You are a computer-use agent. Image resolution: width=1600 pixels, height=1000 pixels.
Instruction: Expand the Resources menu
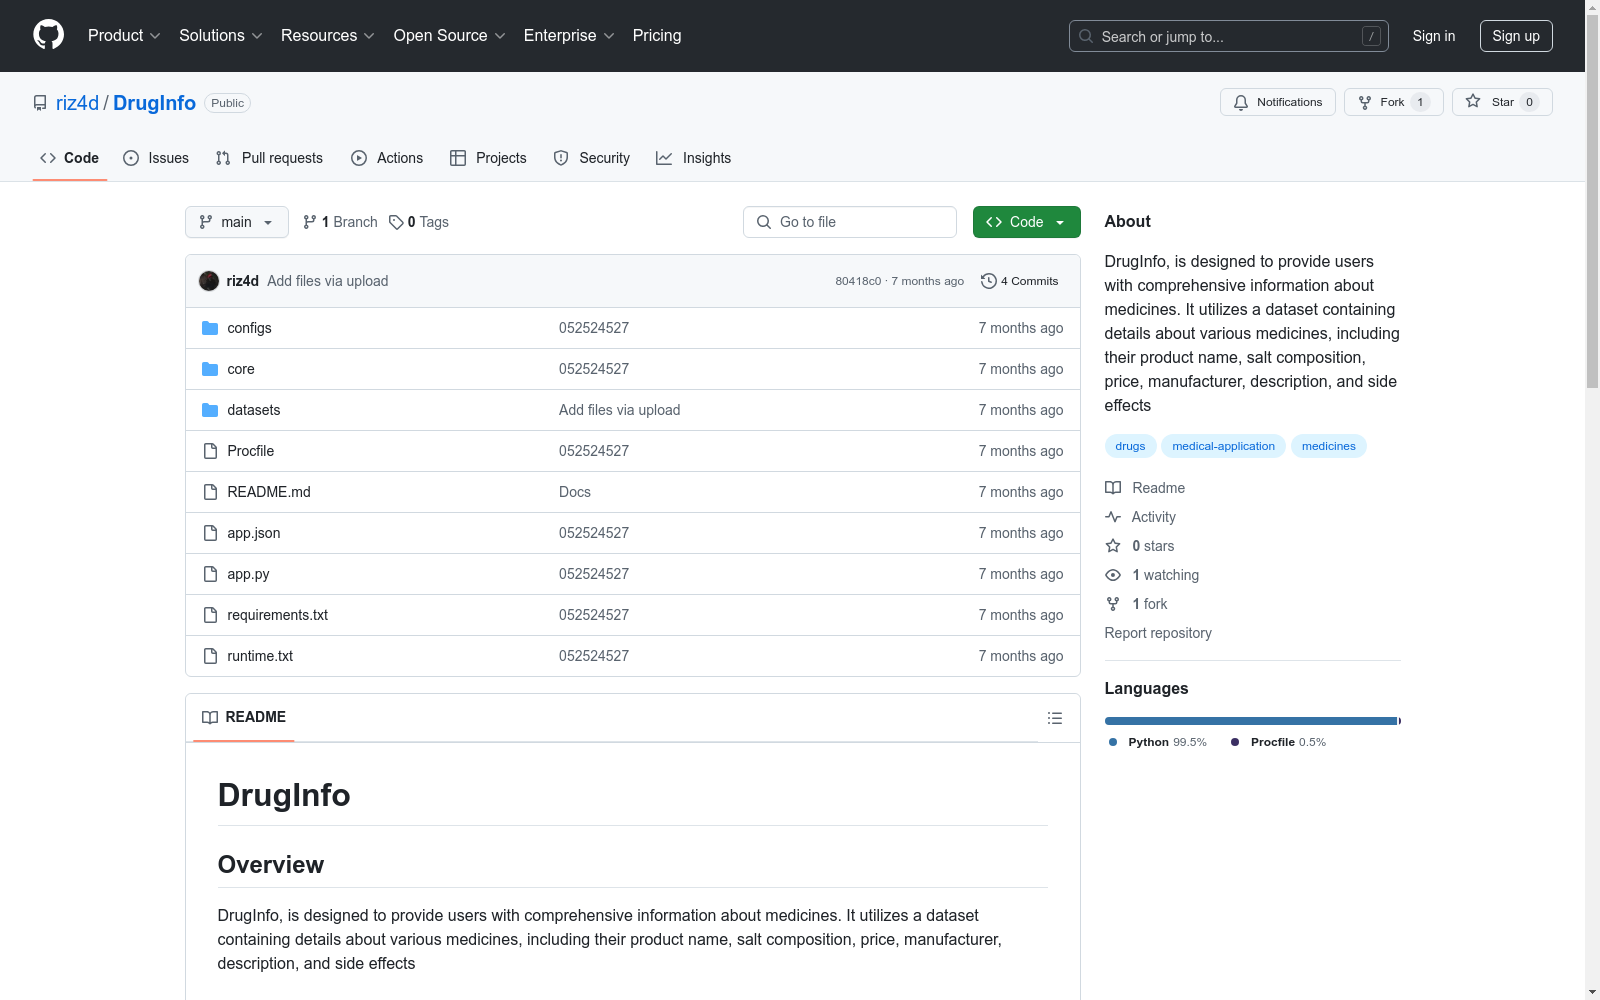(x=328, y=36)
